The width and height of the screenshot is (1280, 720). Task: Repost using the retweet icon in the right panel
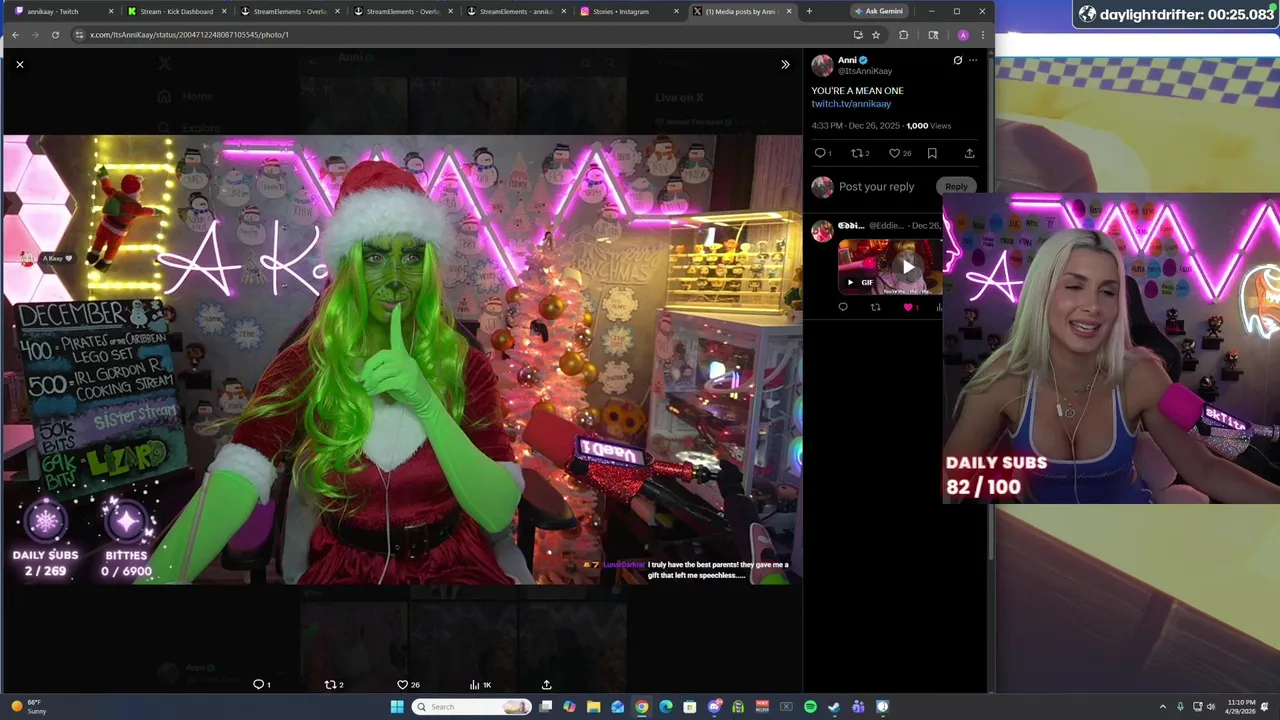coord(856,153)
